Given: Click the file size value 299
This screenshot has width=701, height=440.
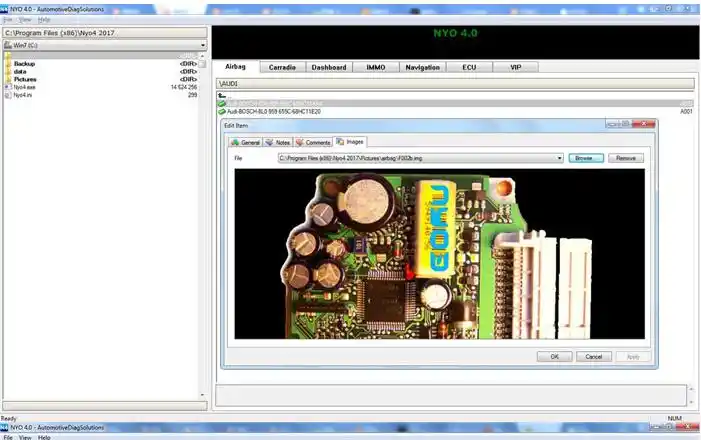Looking at the screenshot, I should [x=193, y=95].
